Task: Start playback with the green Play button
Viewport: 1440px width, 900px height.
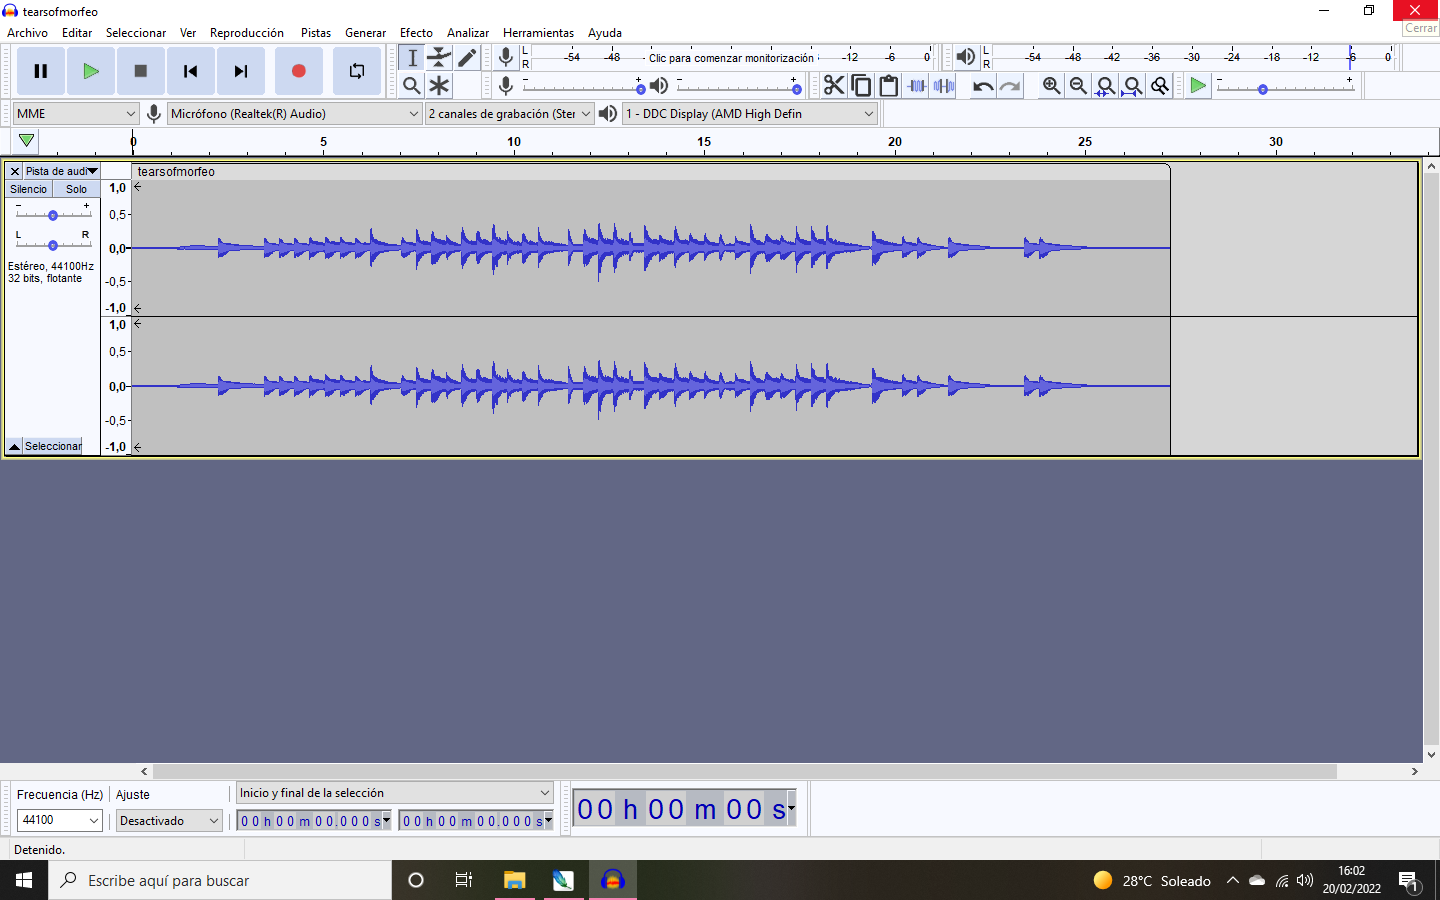Action: tap(91, 71)
